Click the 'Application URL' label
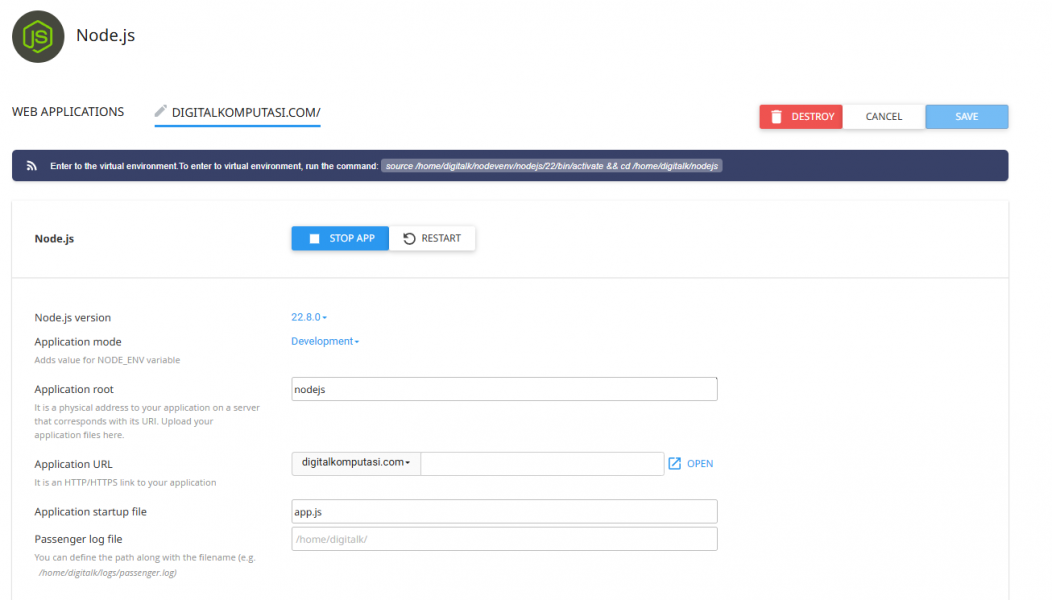1052x600 pixels. pyautogui.click(x=73, y=464)
